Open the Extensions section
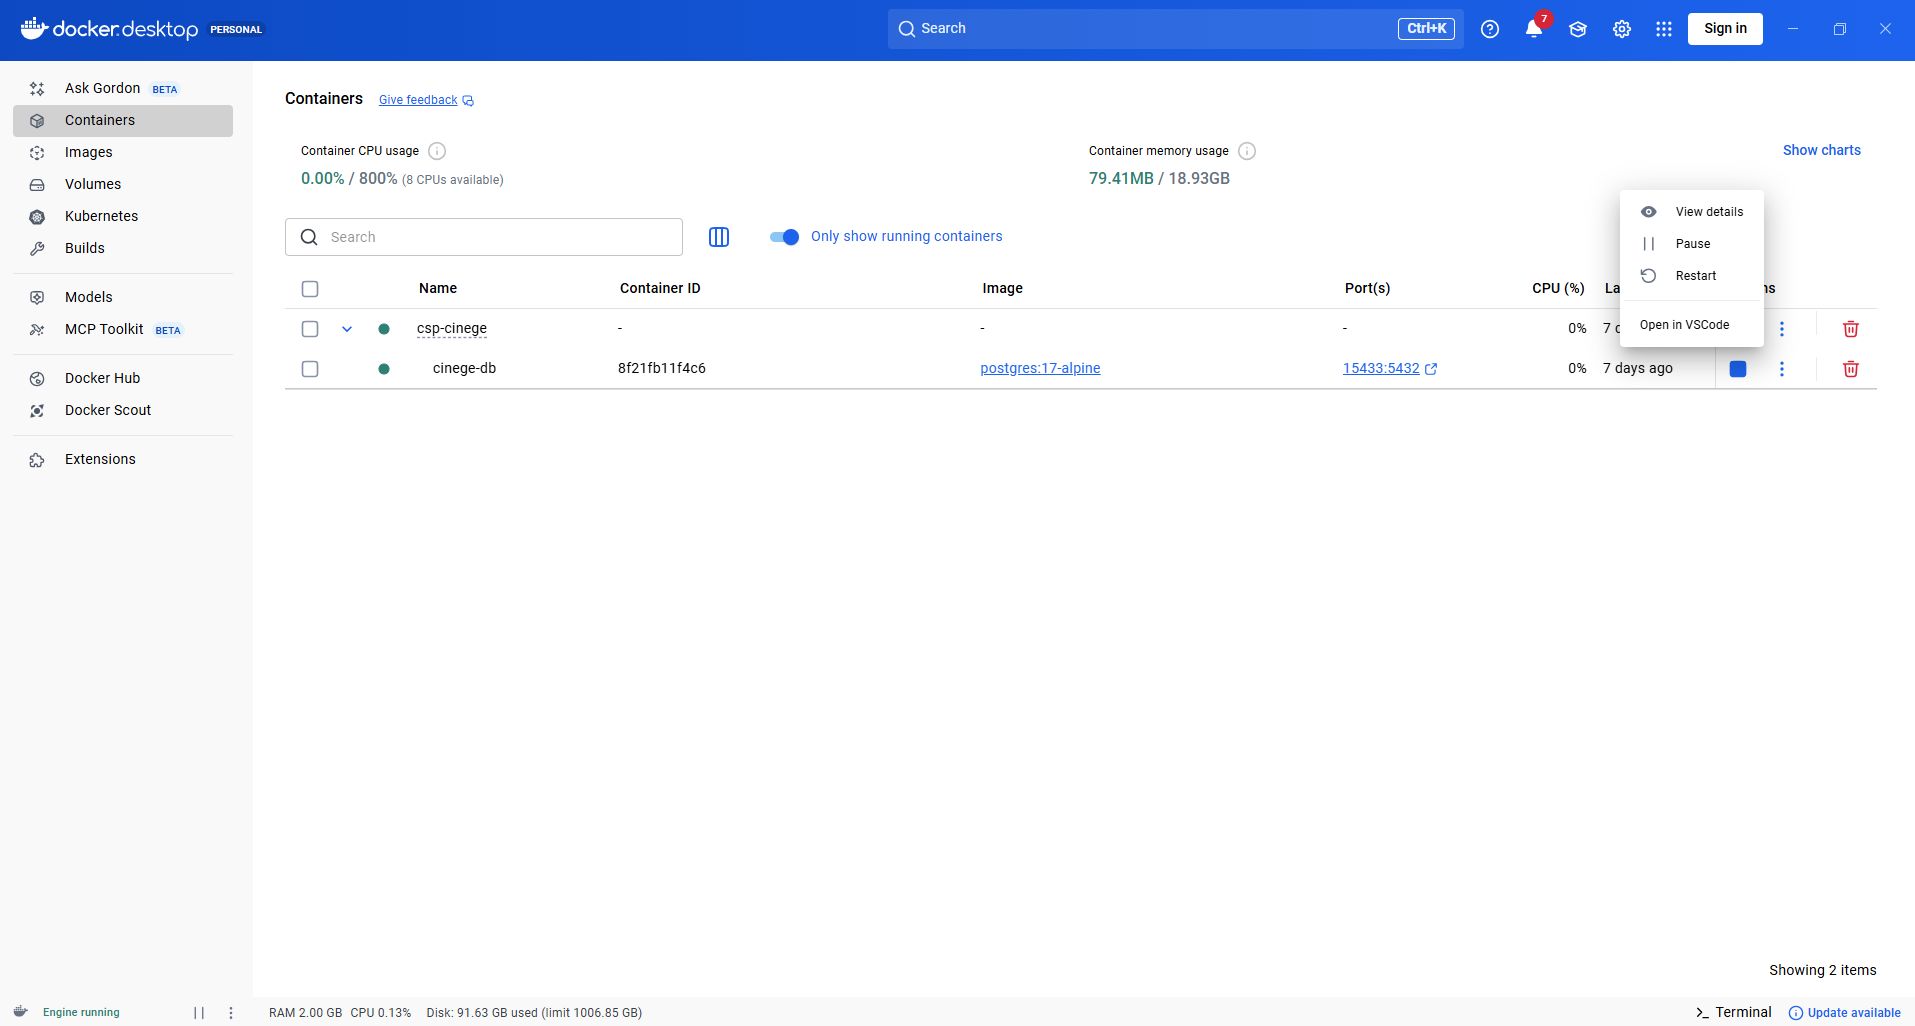This screenshot has width=1915, height=1026. coord(123,459)
